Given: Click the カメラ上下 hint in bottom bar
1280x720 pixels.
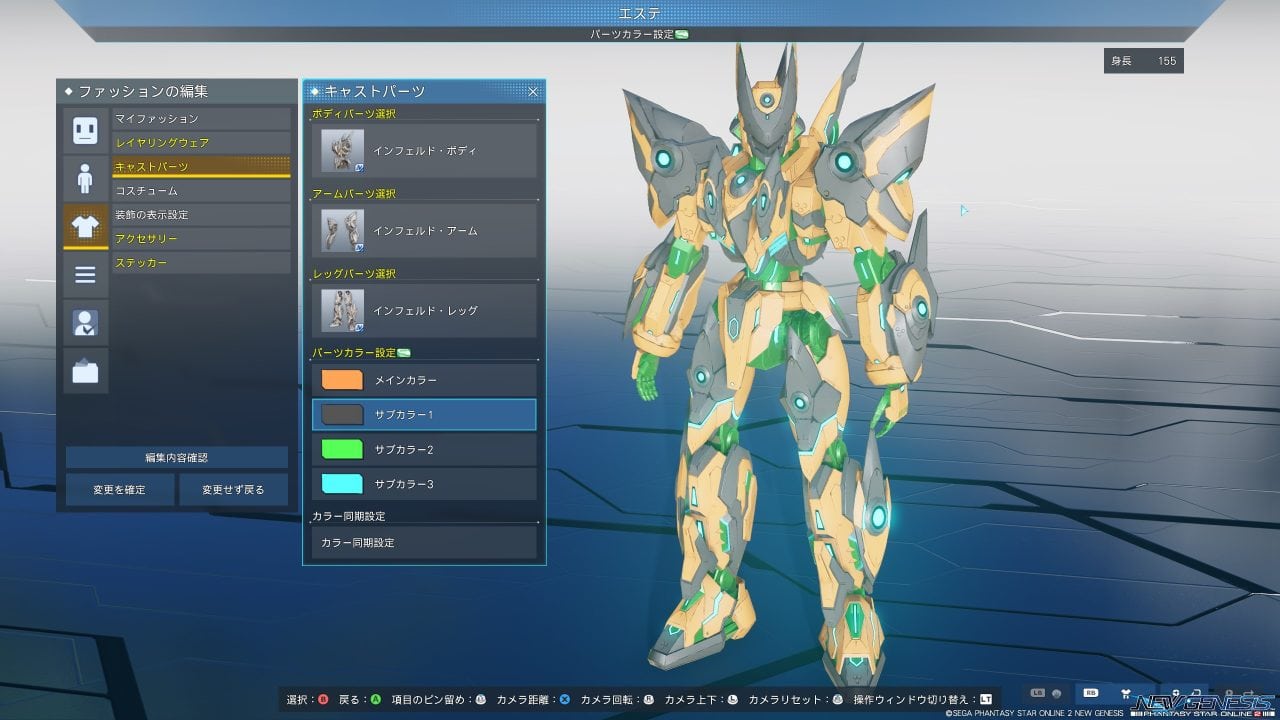Looking at the screenshot, I should coord(701,699).
